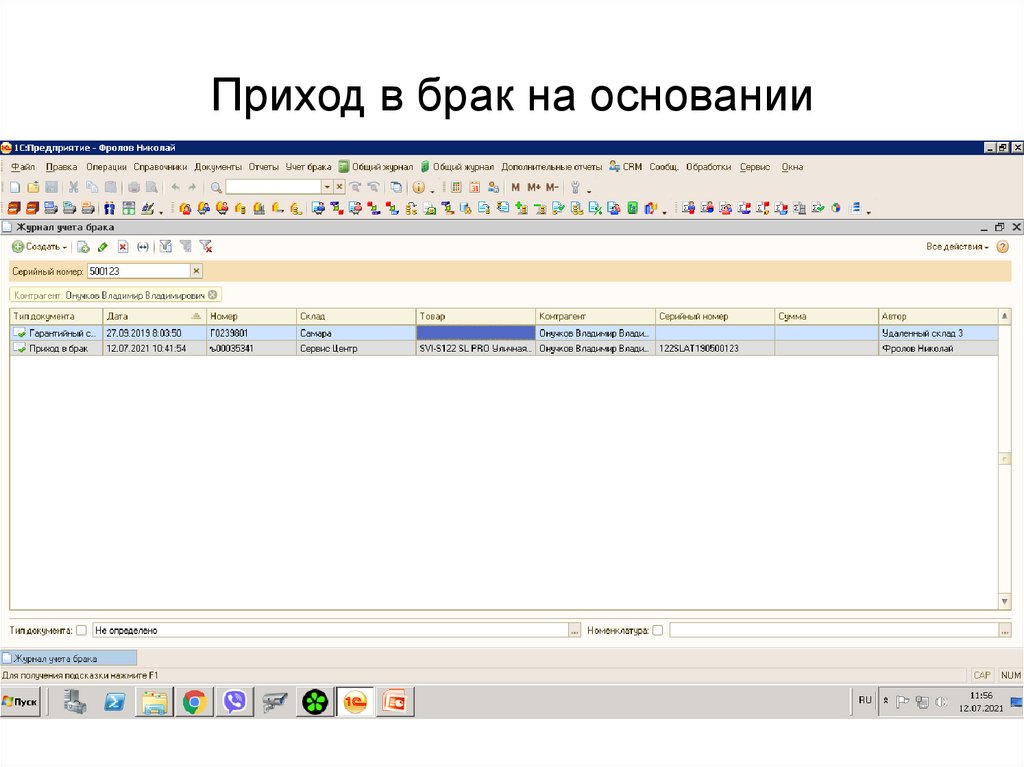Open the Учет брака menu

308,167
